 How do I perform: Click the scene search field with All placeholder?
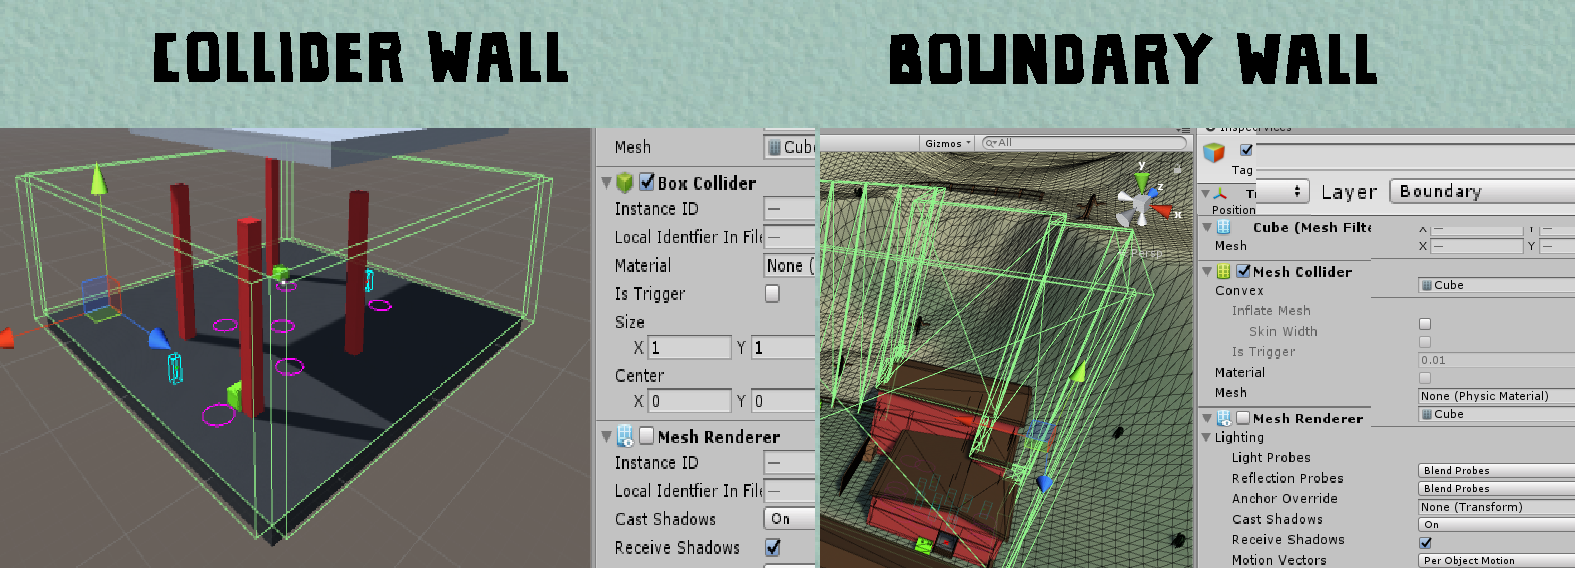point(1084,143)
